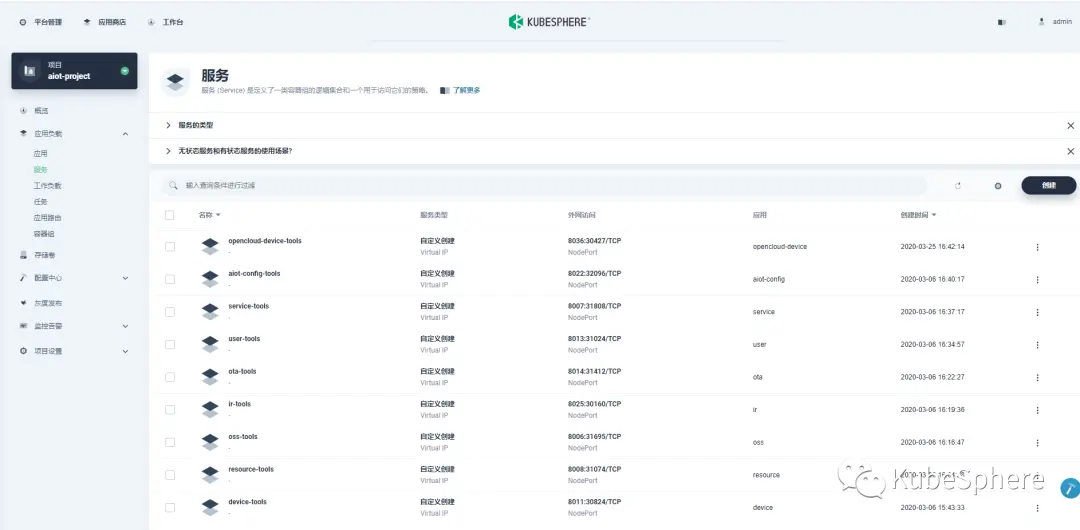This screenshot has height=530, width=1080.
Task: Click the app store icon in header
Action: click(87, 22)
